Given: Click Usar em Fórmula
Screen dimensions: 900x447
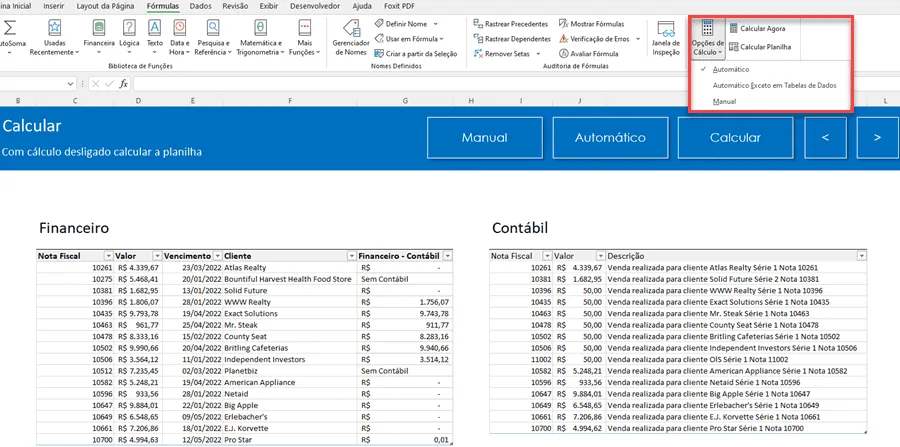Looking at the screenshot, I should pyautogui.click(x=409, y=38).
